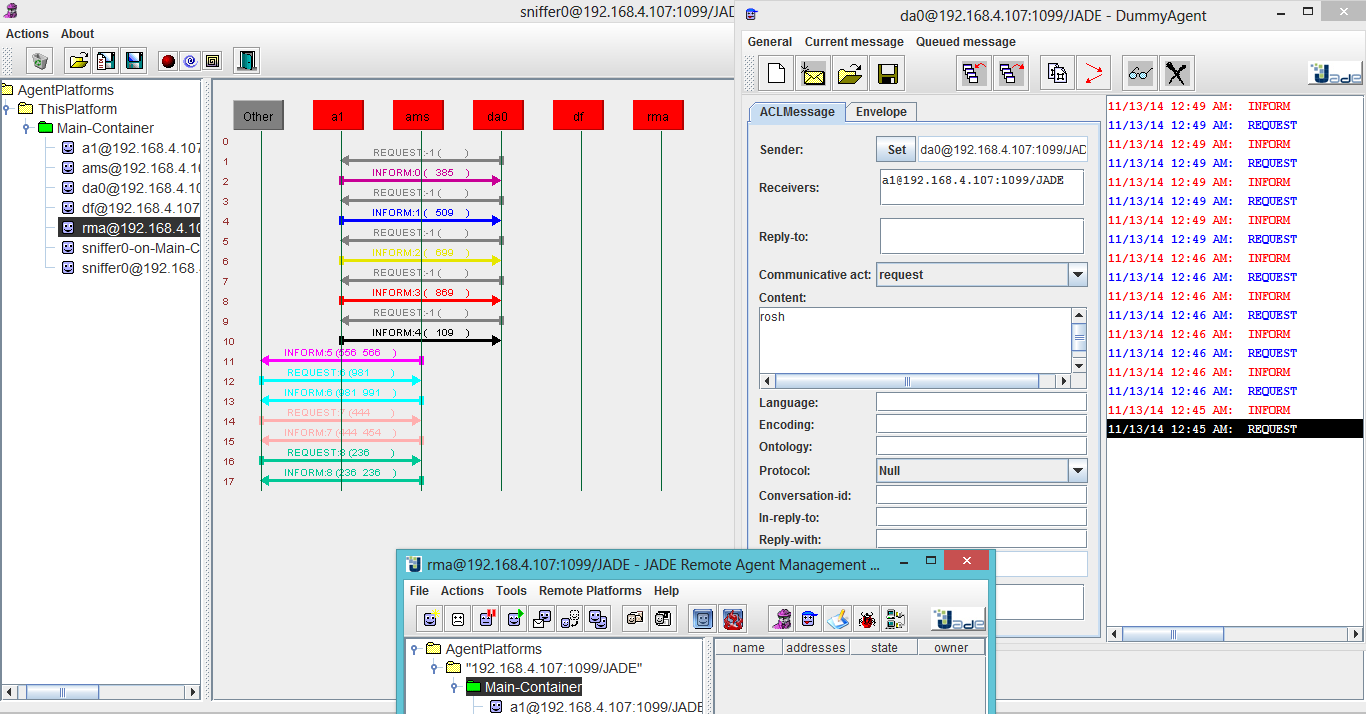Open Tools menu in RMA window

(511, 591)
